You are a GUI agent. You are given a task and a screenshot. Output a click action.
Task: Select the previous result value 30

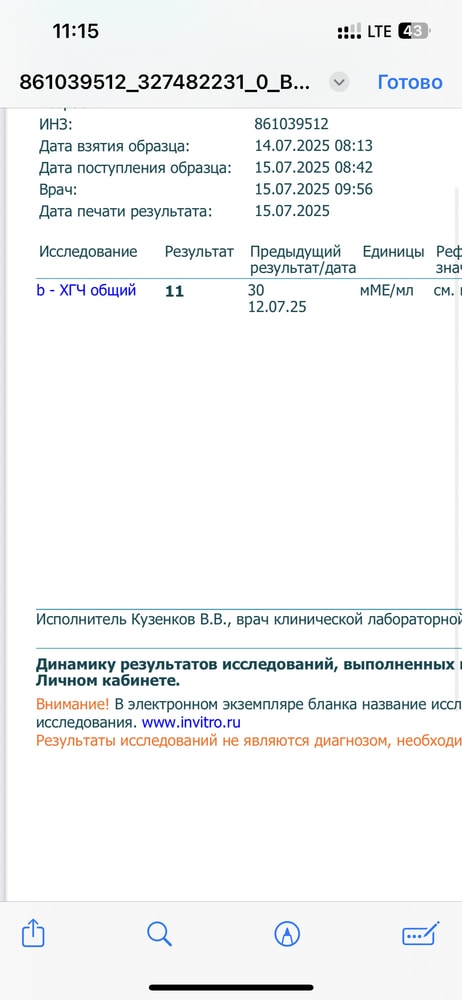(x=256, y=291)
